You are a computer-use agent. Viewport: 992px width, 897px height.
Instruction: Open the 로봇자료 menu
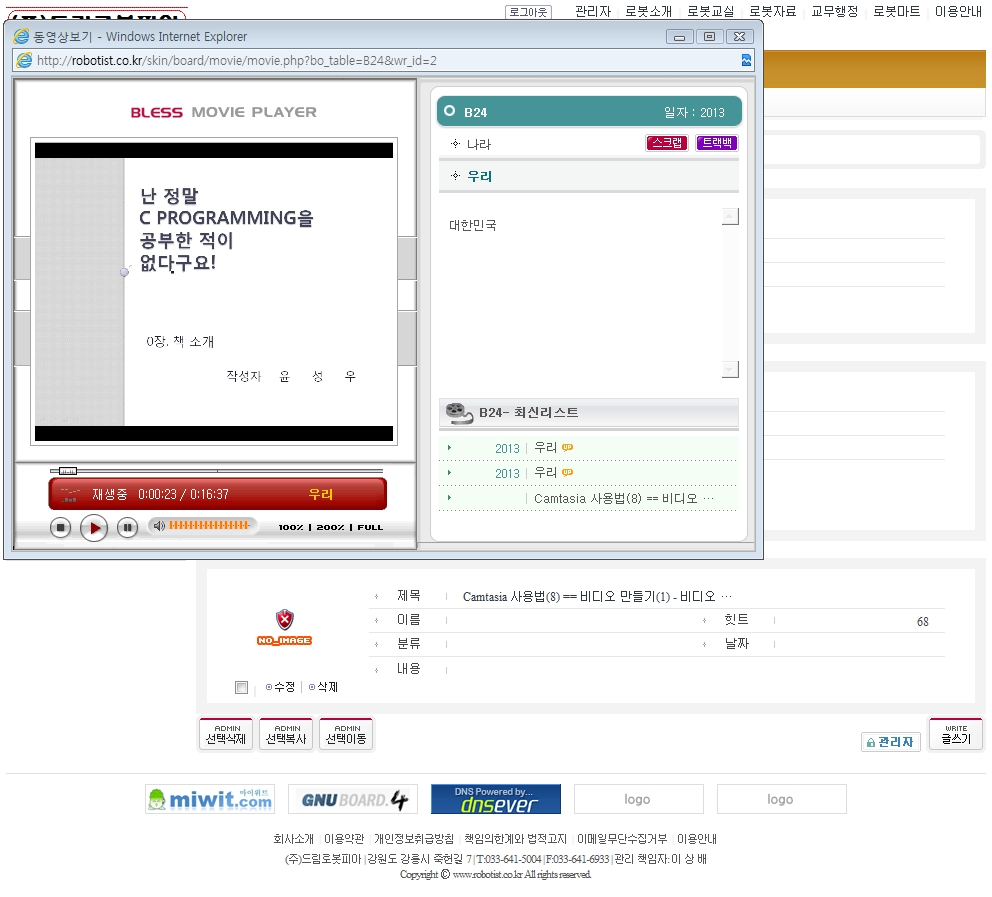coord(772,11)
